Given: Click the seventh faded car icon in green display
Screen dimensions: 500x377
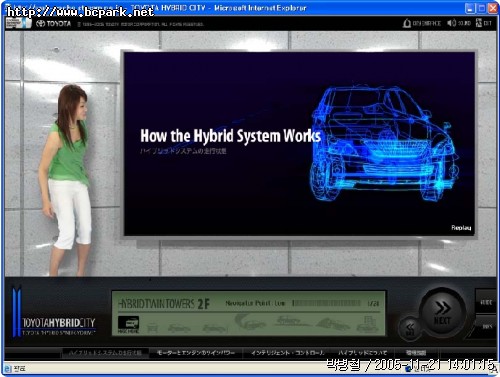Looking at the screenshot, I should click(x=332, y=323).
